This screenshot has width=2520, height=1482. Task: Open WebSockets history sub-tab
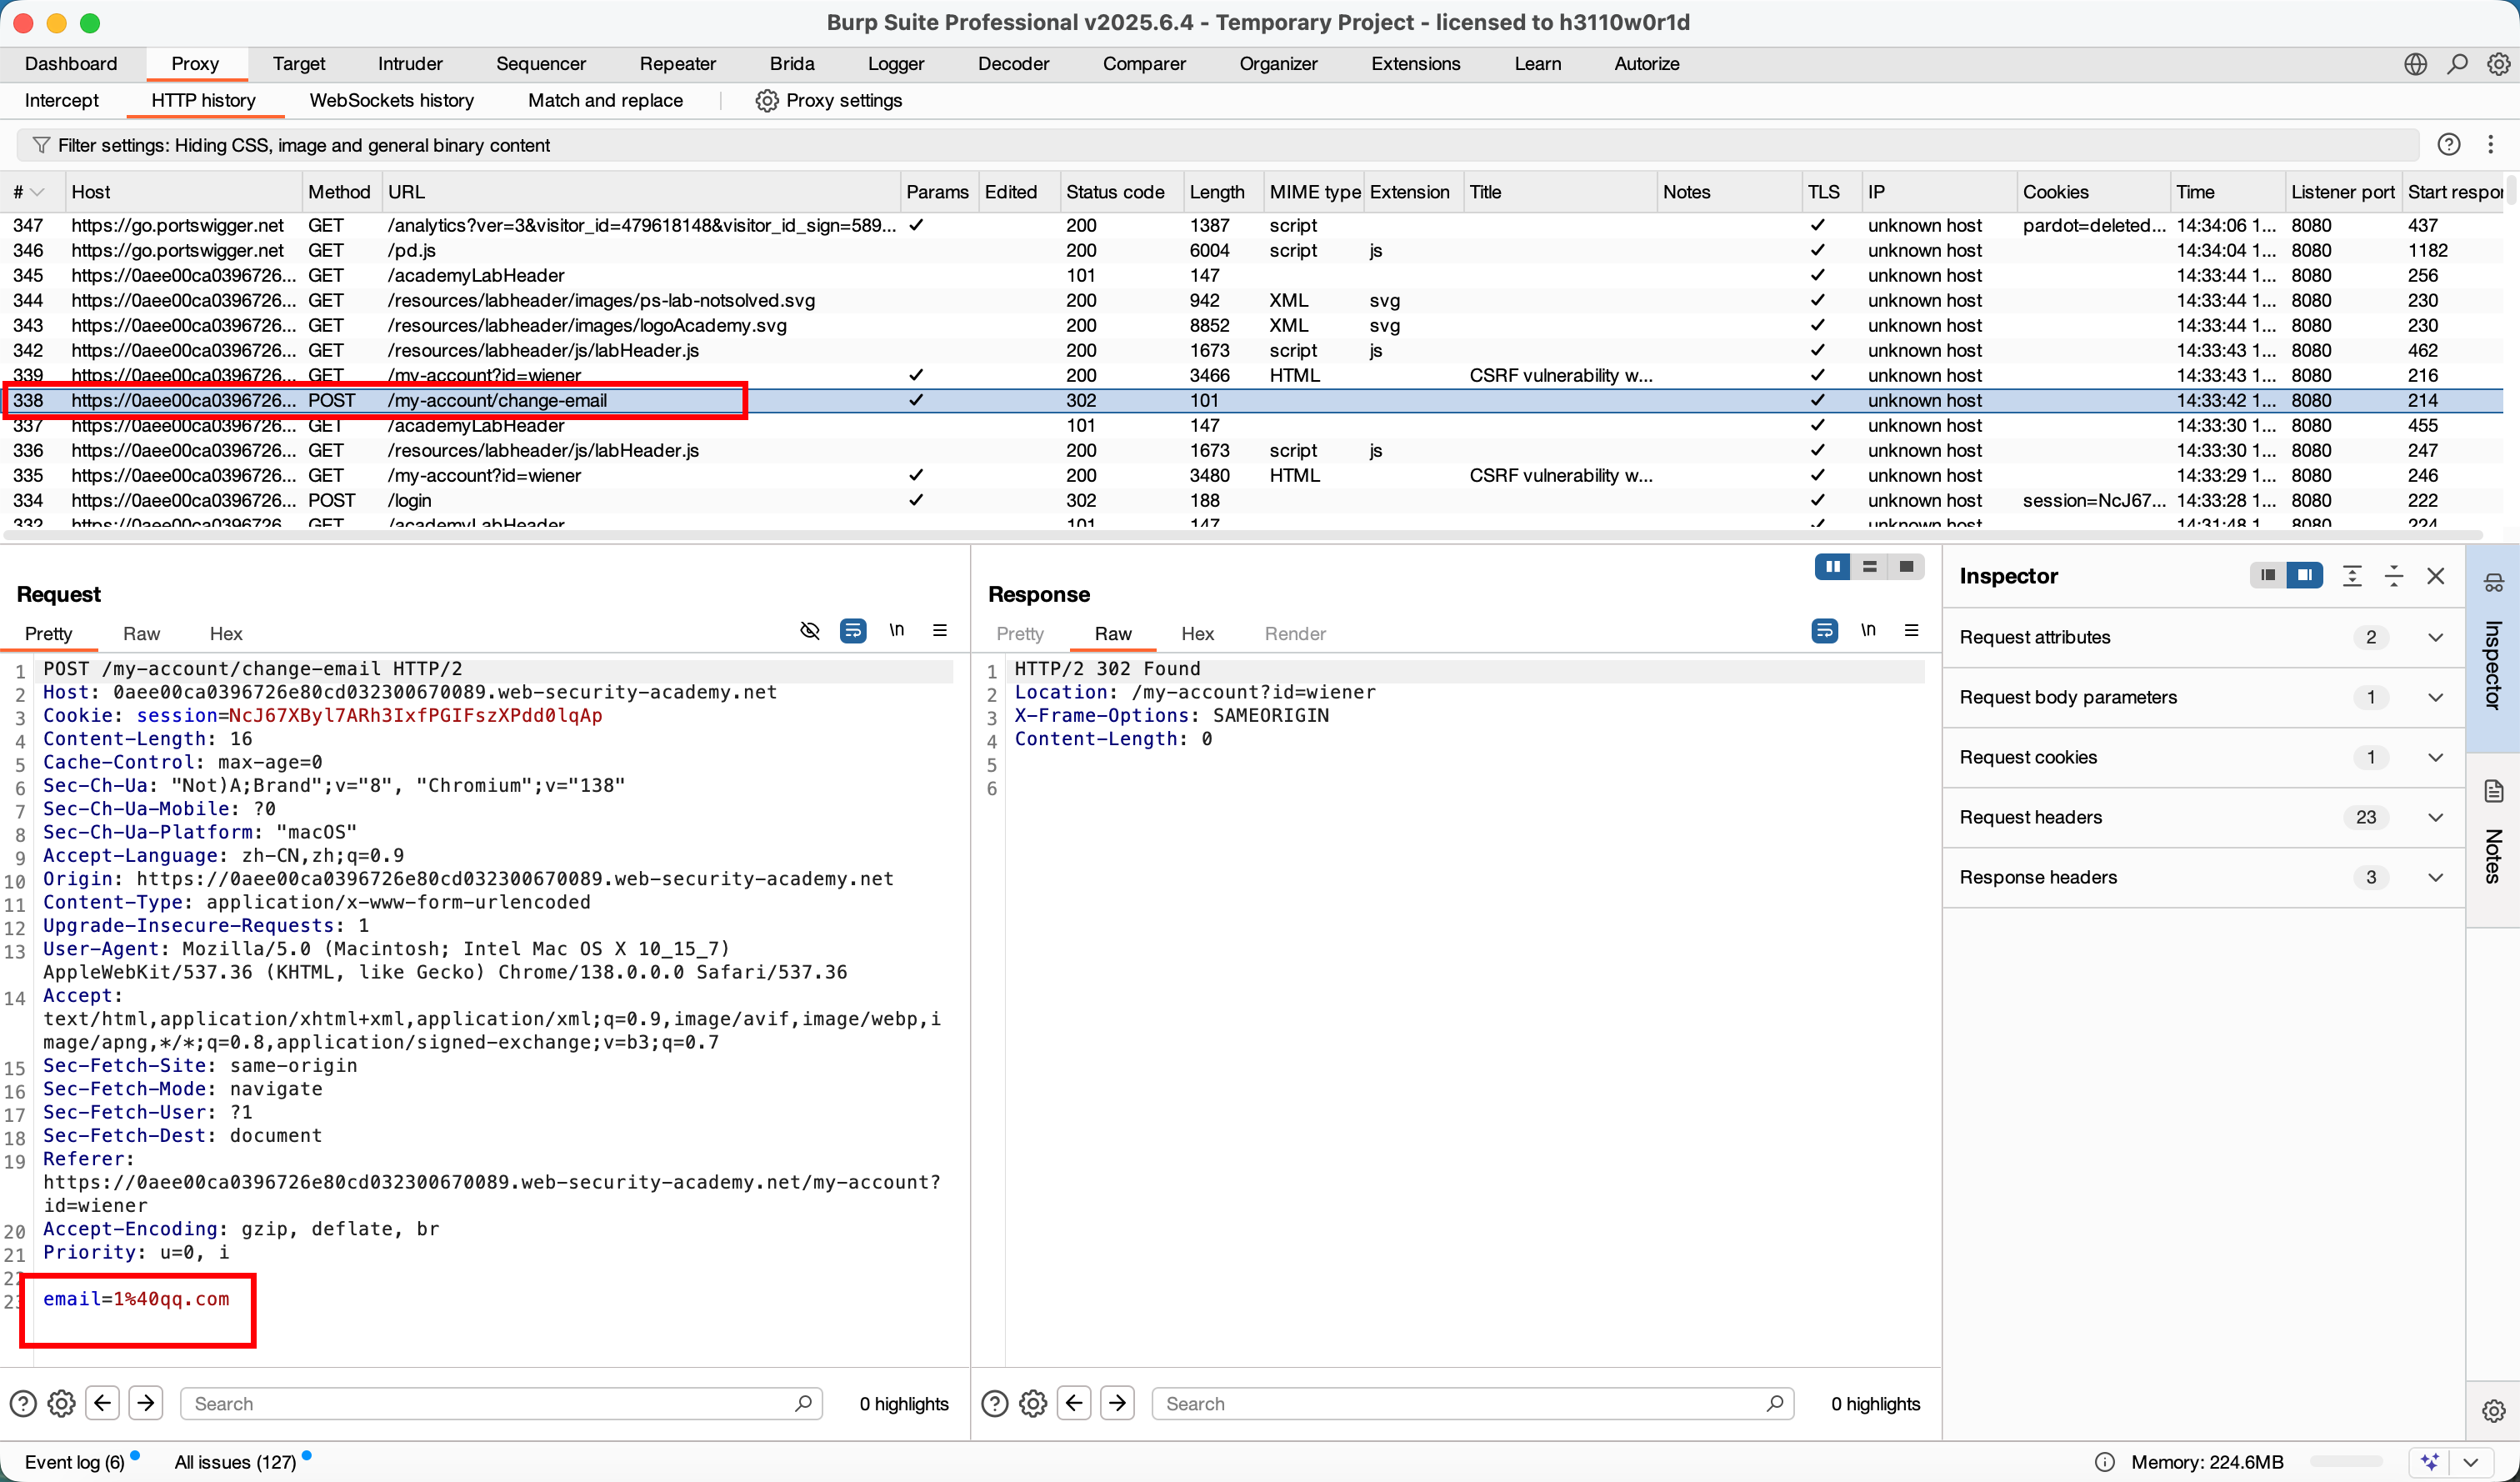click(x=391, y=100)
